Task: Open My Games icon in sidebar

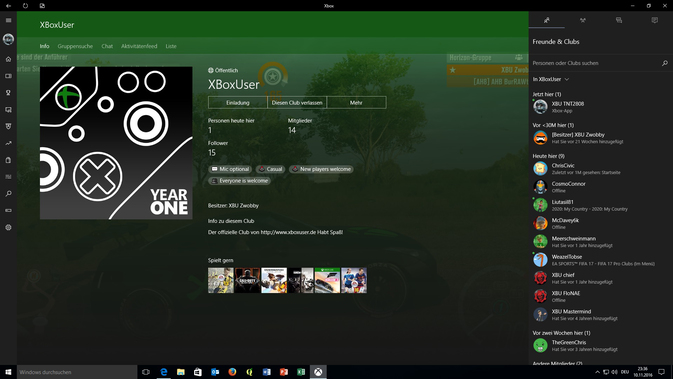Action: point(8,76)
